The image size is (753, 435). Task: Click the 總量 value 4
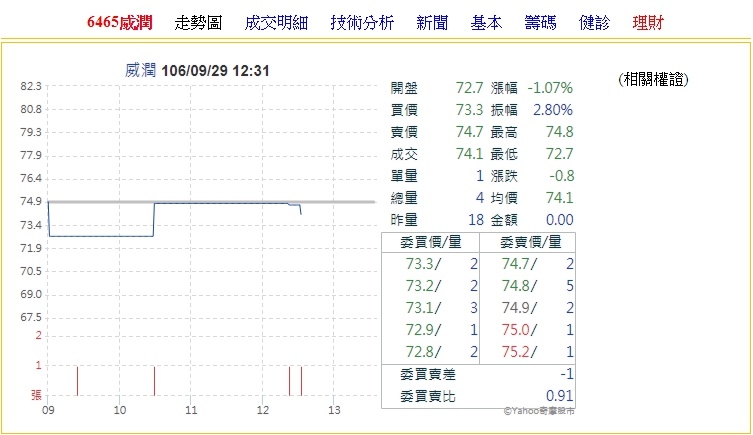479,198
